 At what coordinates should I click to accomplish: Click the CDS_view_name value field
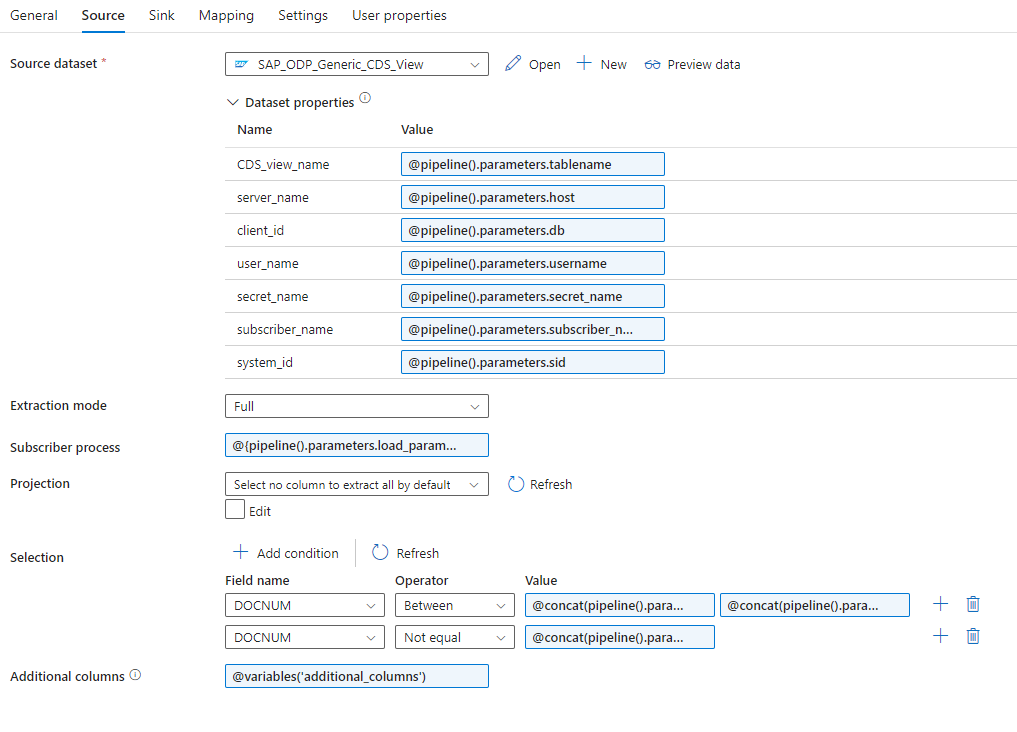click(x=532, y=164)
